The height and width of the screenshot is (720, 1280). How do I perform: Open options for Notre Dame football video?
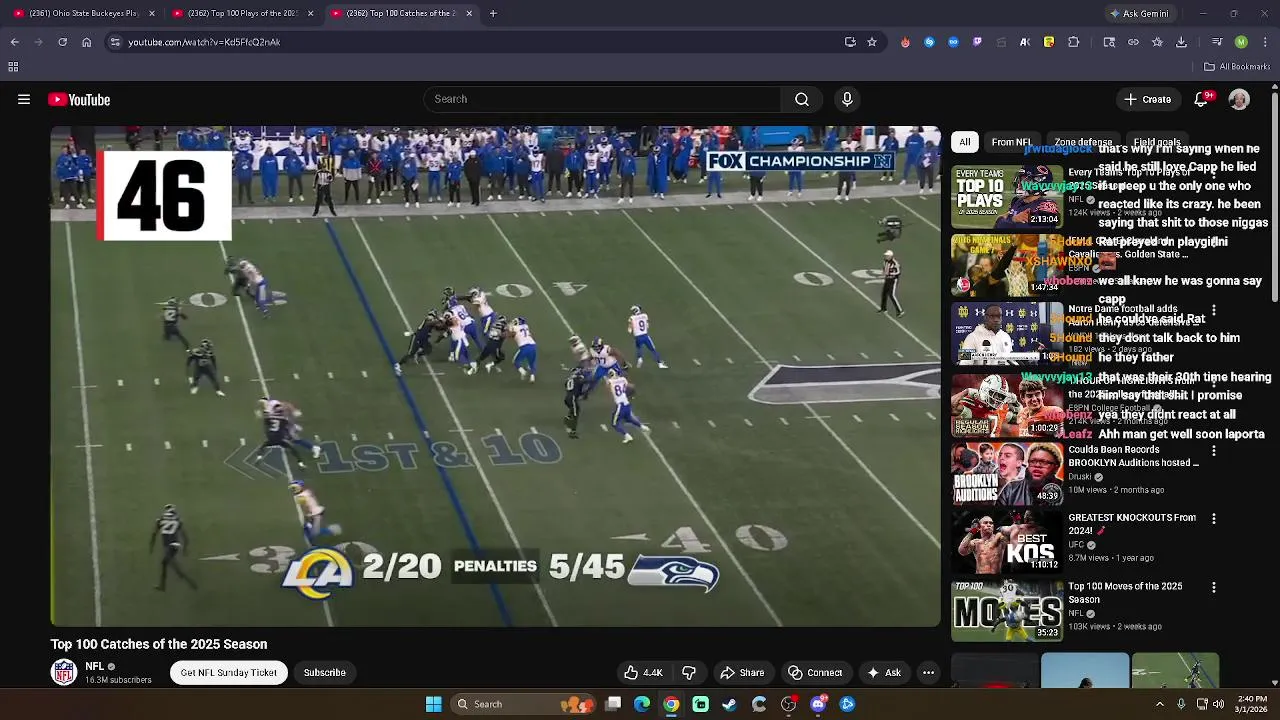pos(1214,311)
